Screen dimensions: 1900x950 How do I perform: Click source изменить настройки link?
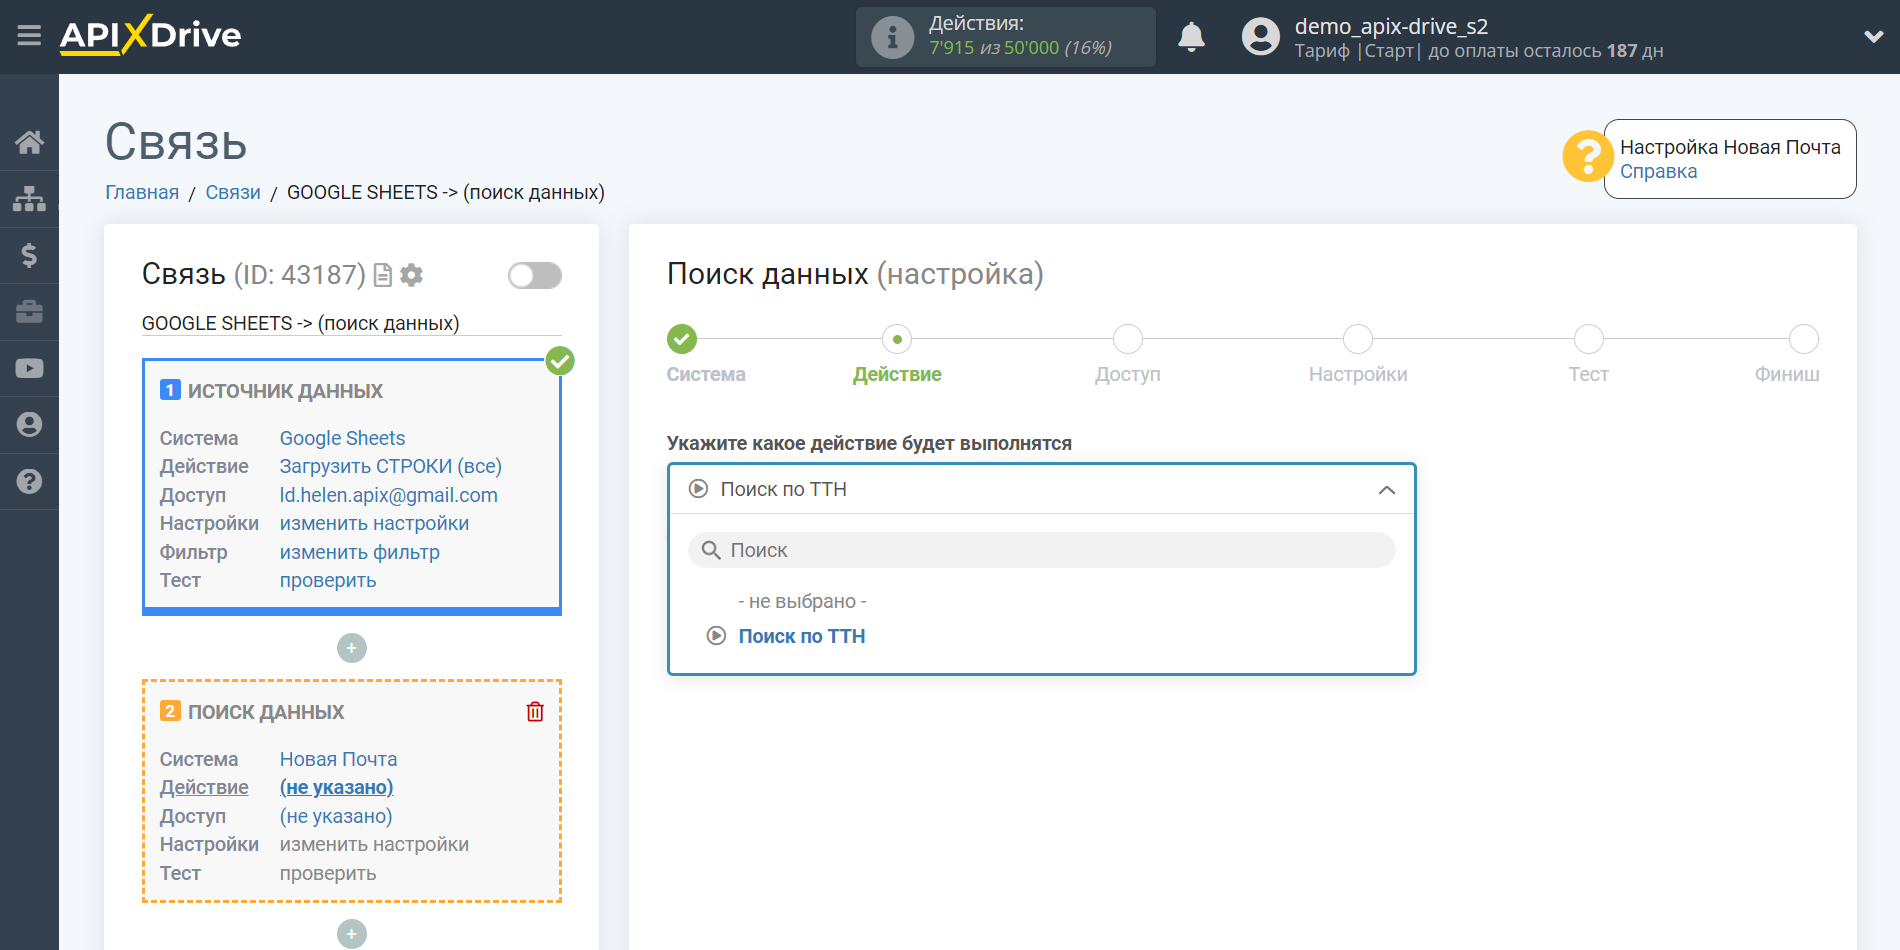374,523
